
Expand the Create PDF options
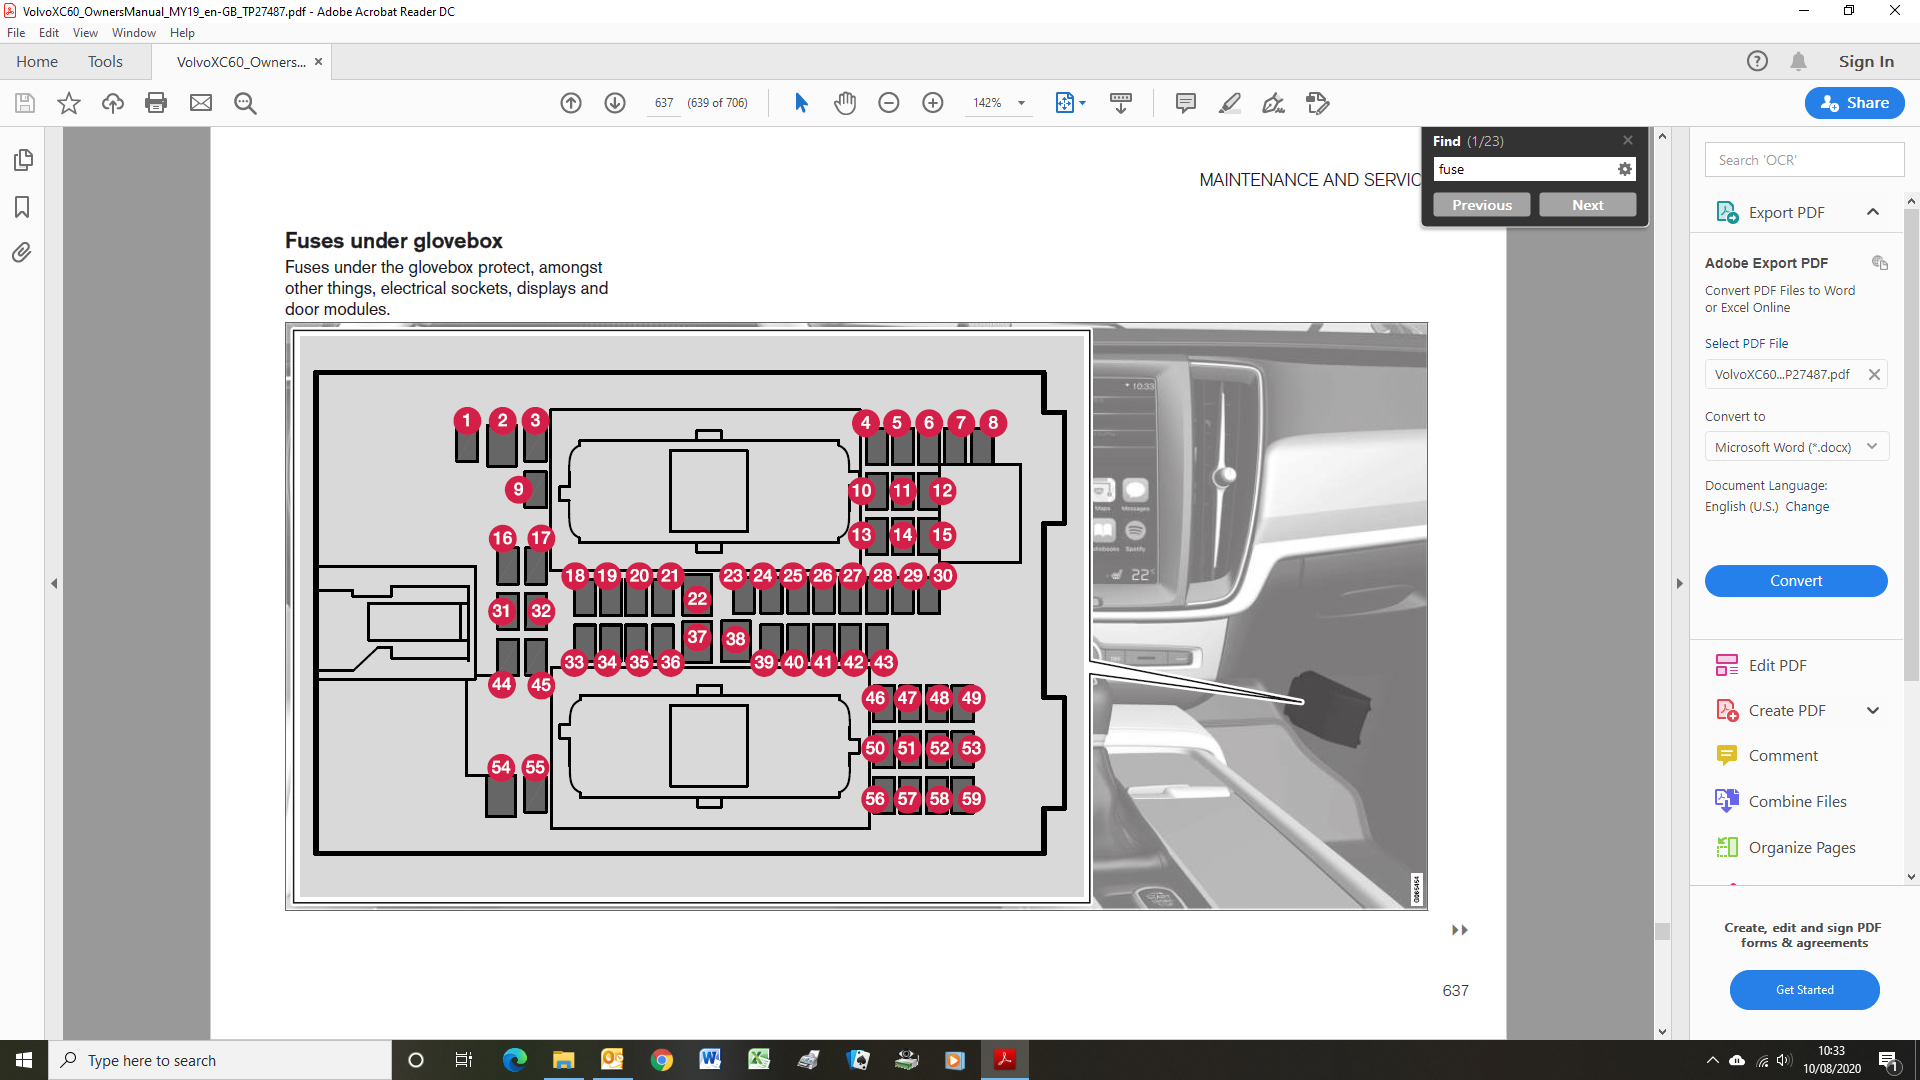click(x=1873, y=710)
